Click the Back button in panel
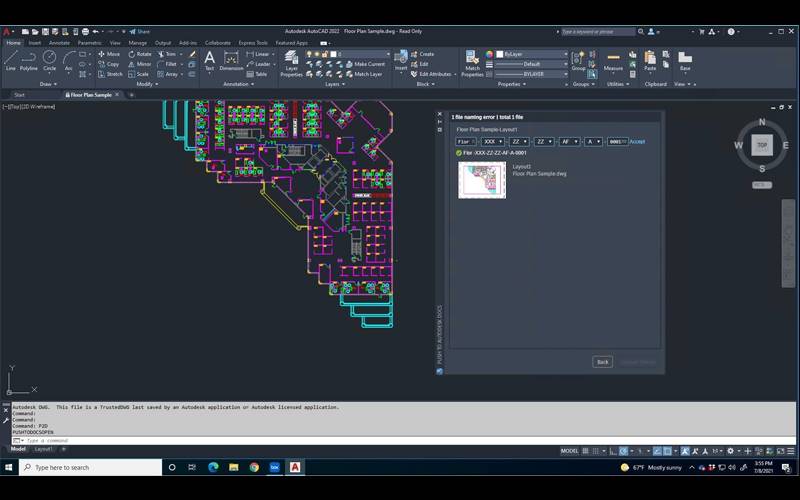The width and height of the screenshot is (800, 500). (x=602, y=362)
